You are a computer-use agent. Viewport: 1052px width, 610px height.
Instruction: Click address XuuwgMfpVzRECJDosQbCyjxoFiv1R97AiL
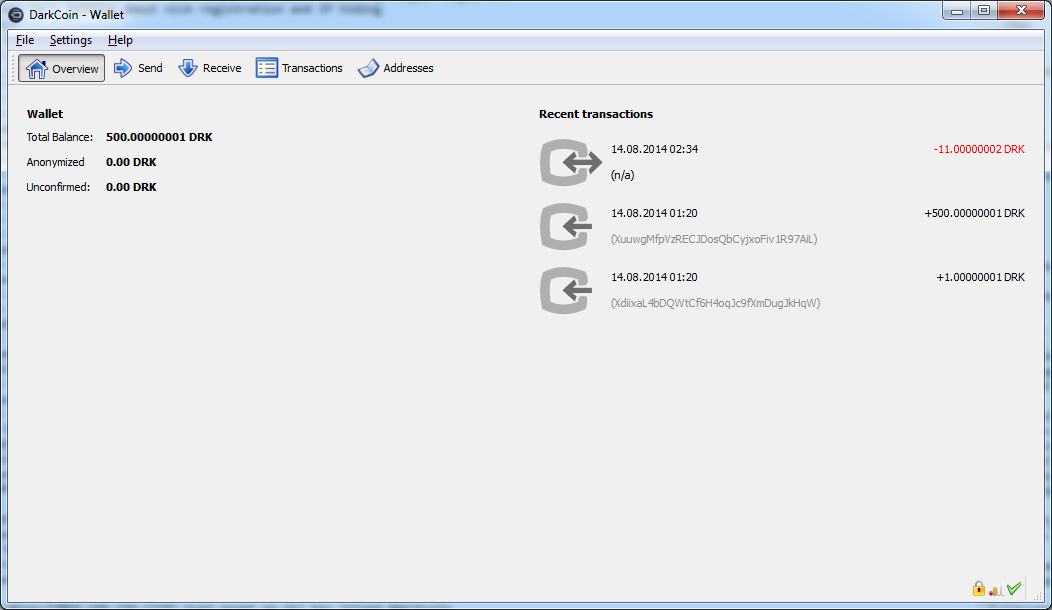[714, 239]
